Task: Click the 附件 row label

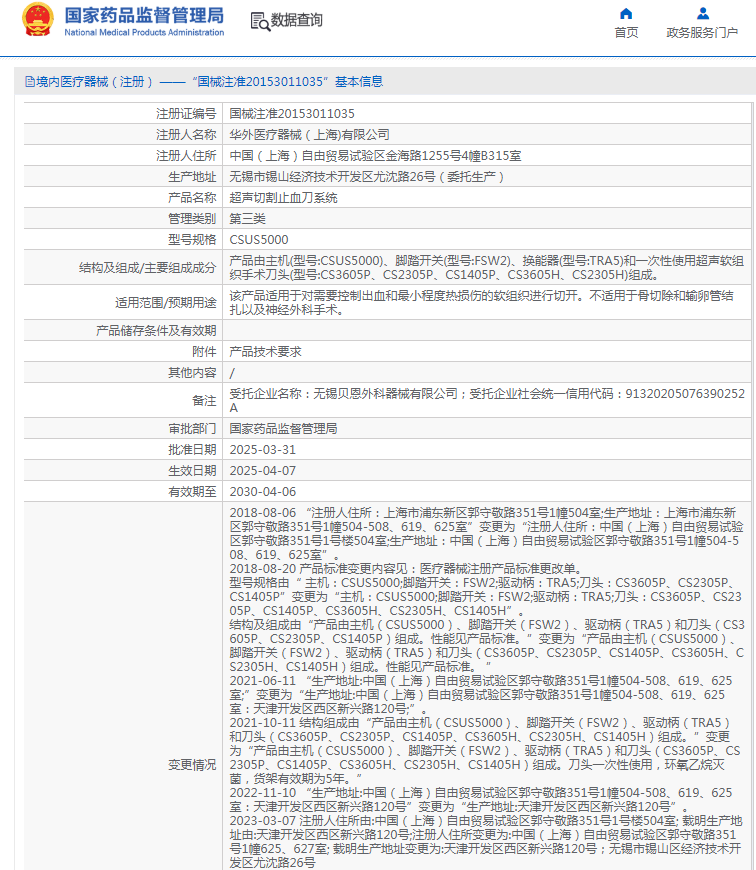Action: point(204,352)
